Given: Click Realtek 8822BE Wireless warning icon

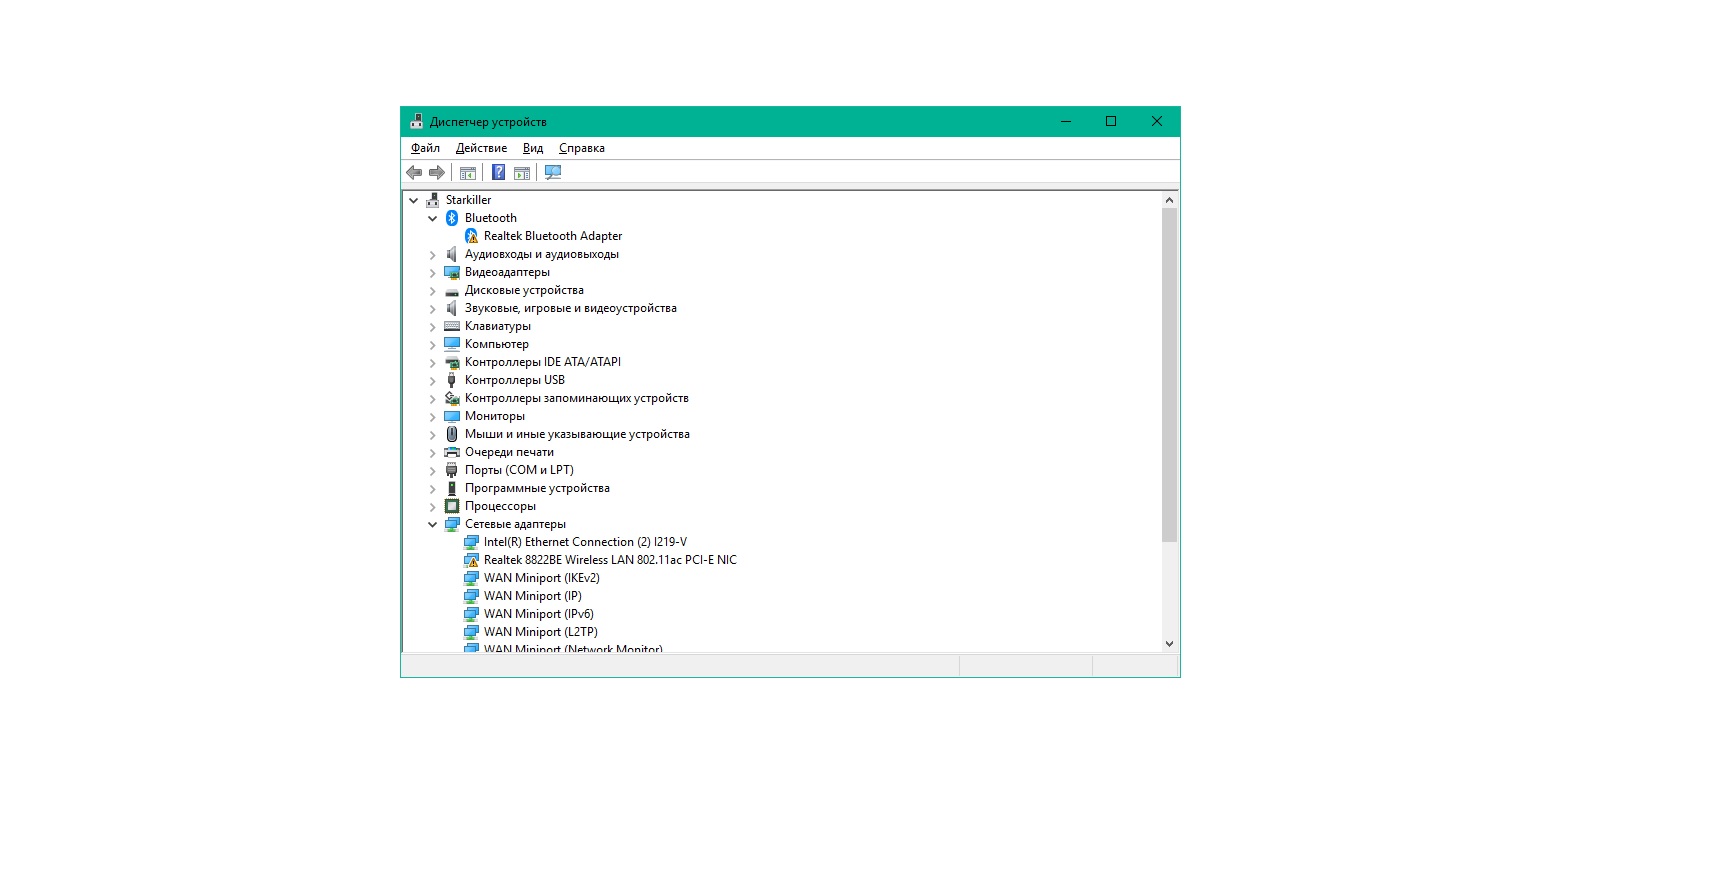Looking at the screenshot, I should click(472, 560).
